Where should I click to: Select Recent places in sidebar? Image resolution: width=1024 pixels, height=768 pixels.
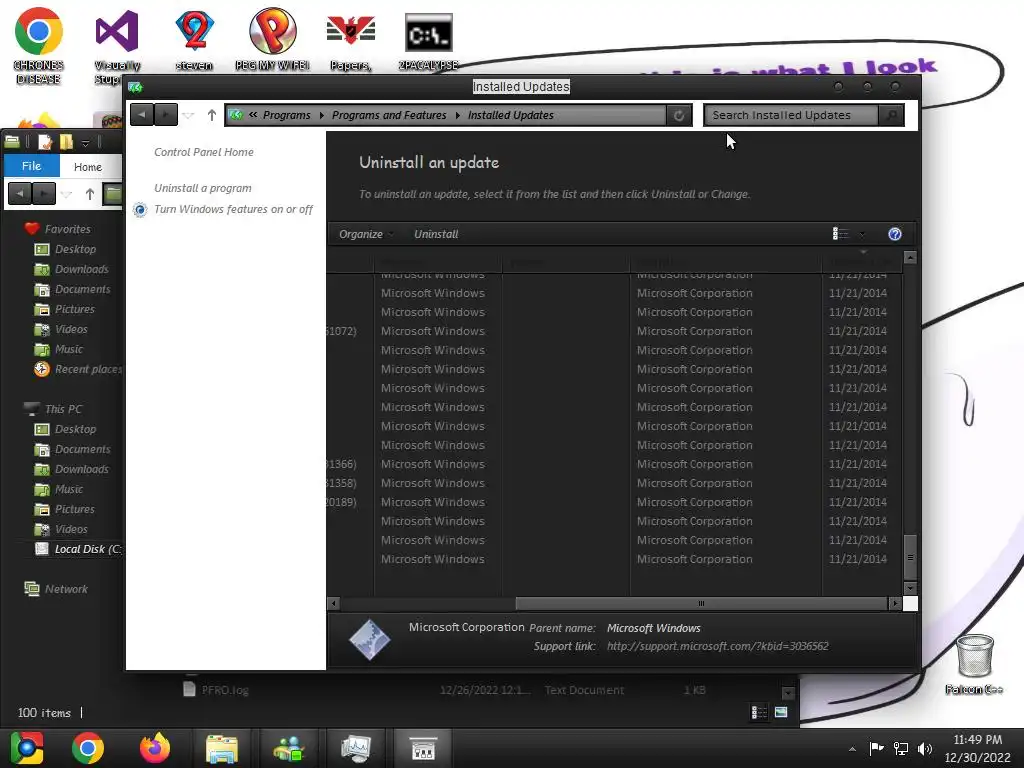[78, 369]
